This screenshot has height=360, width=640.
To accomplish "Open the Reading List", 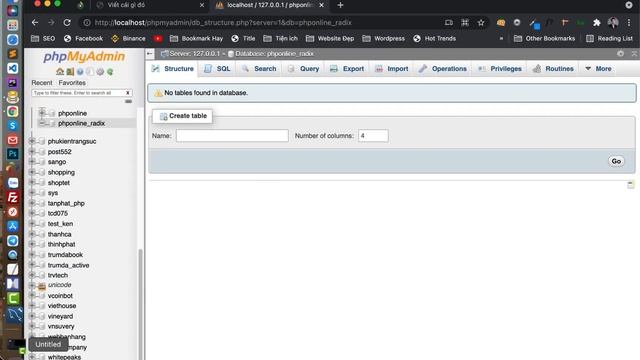I will tap(609, 38).
